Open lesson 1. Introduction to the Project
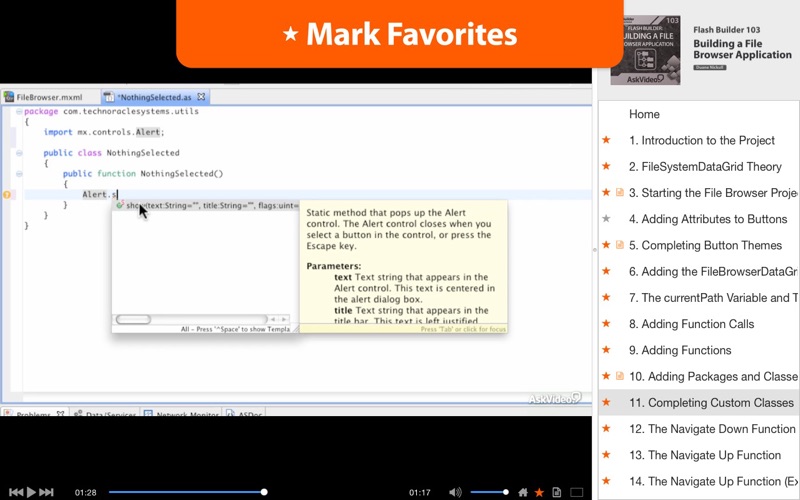This screenshot has width=800, height=500. pyautogui.click(x=702, y=140)
